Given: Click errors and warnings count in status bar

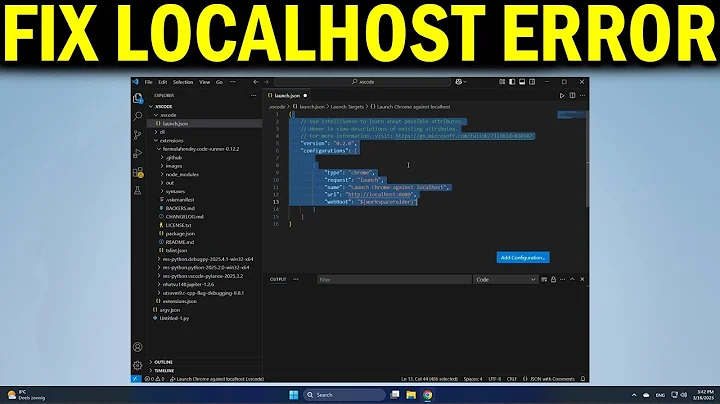Looking at the screenshot, I should (154, 379).
